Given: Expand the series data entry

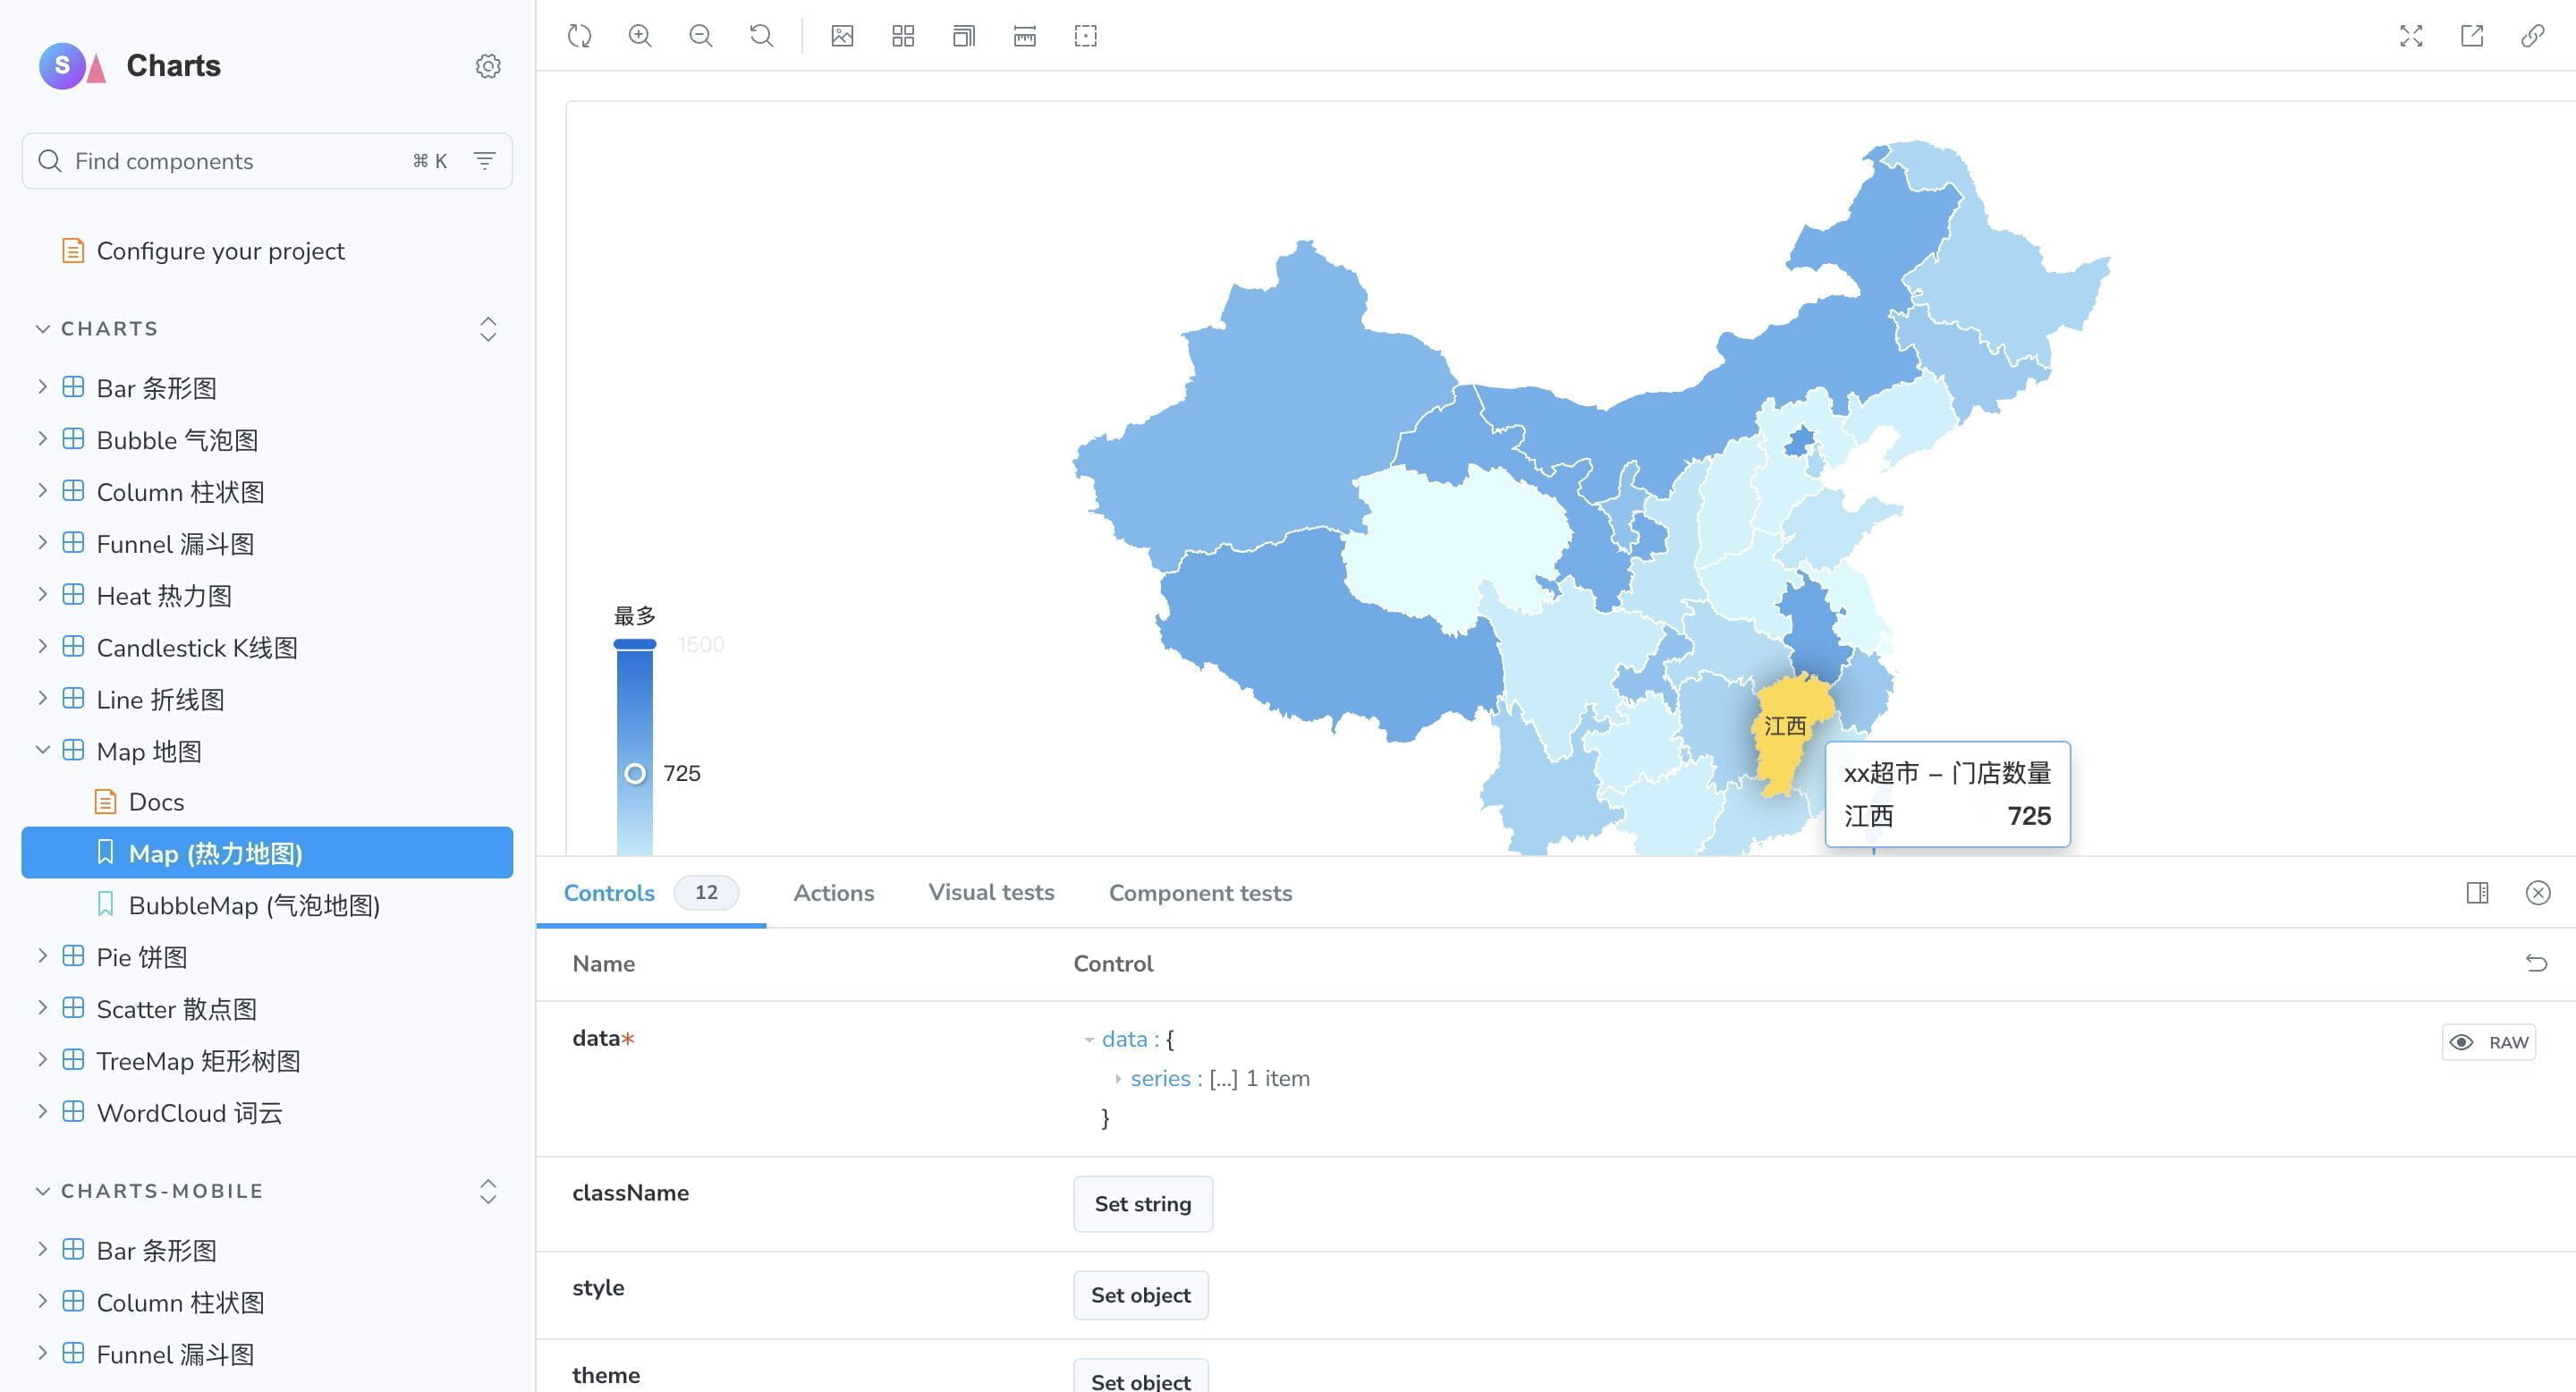Looking at the screenshot, I should [1118, 1078].
